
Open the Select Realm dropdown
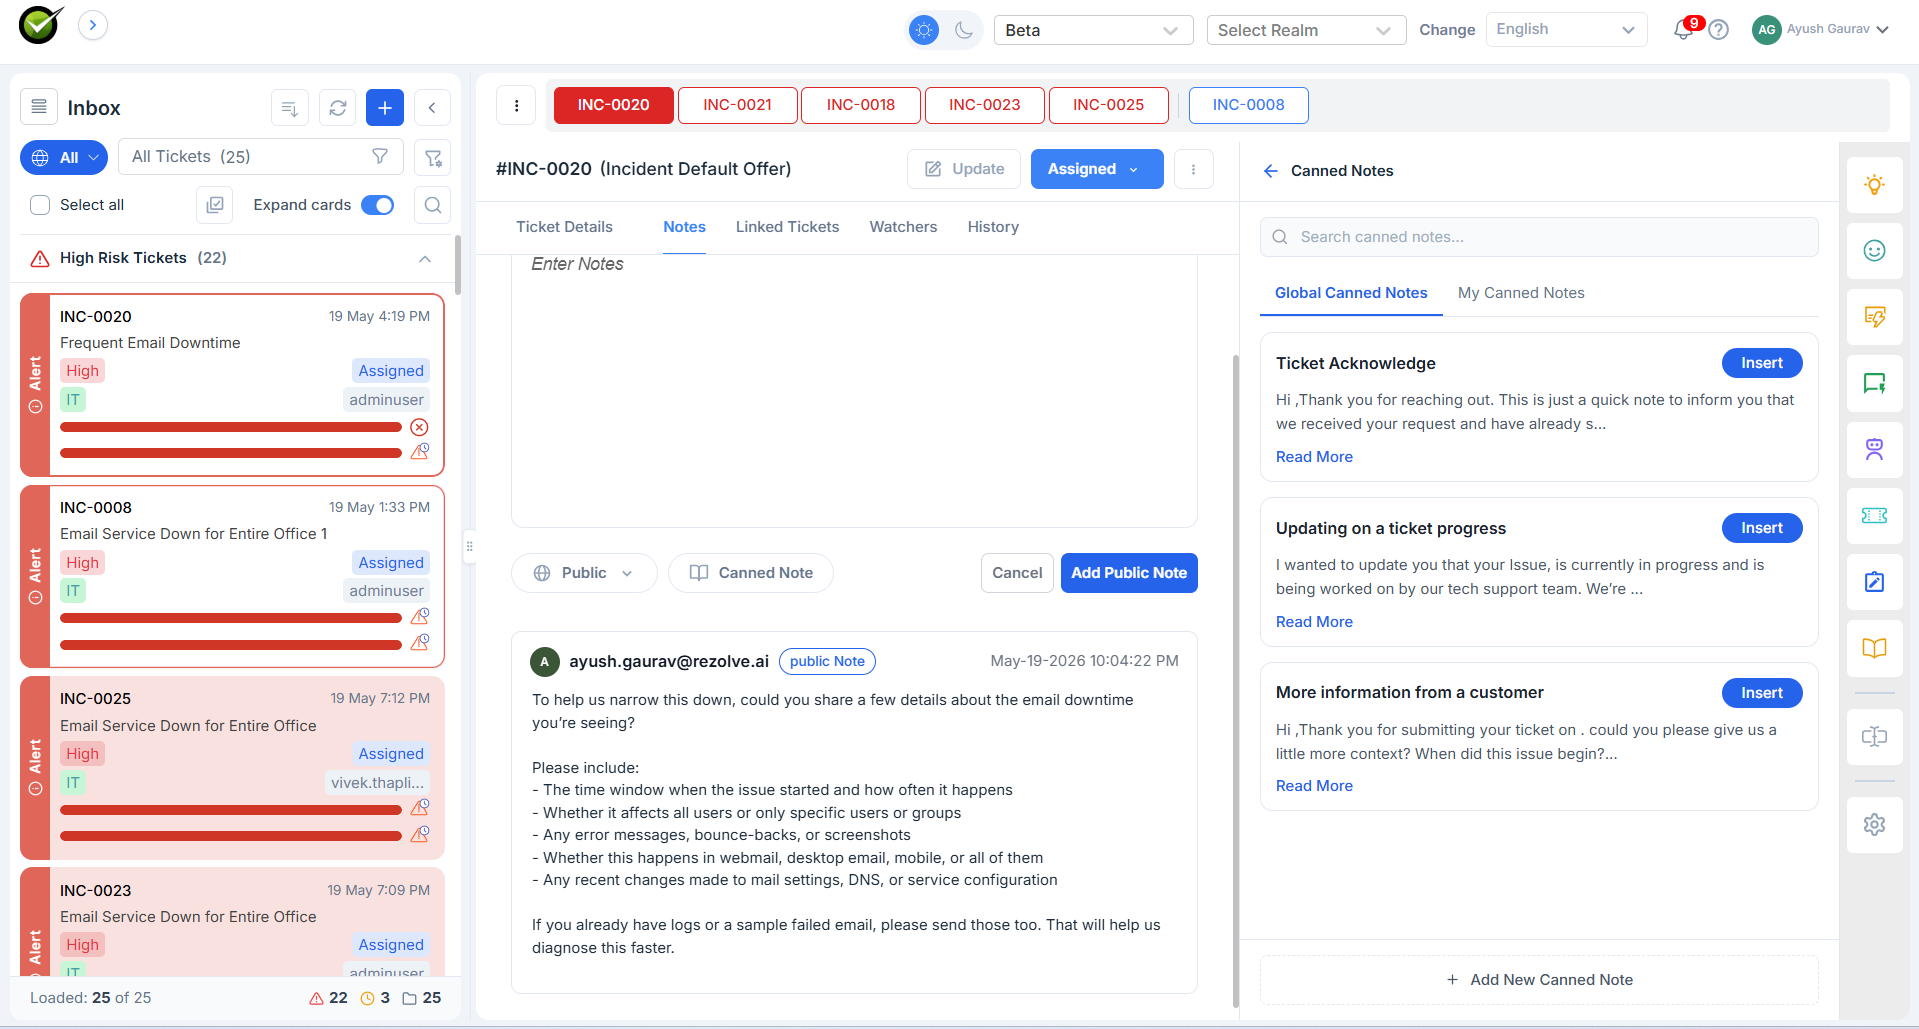[1306, 30]
